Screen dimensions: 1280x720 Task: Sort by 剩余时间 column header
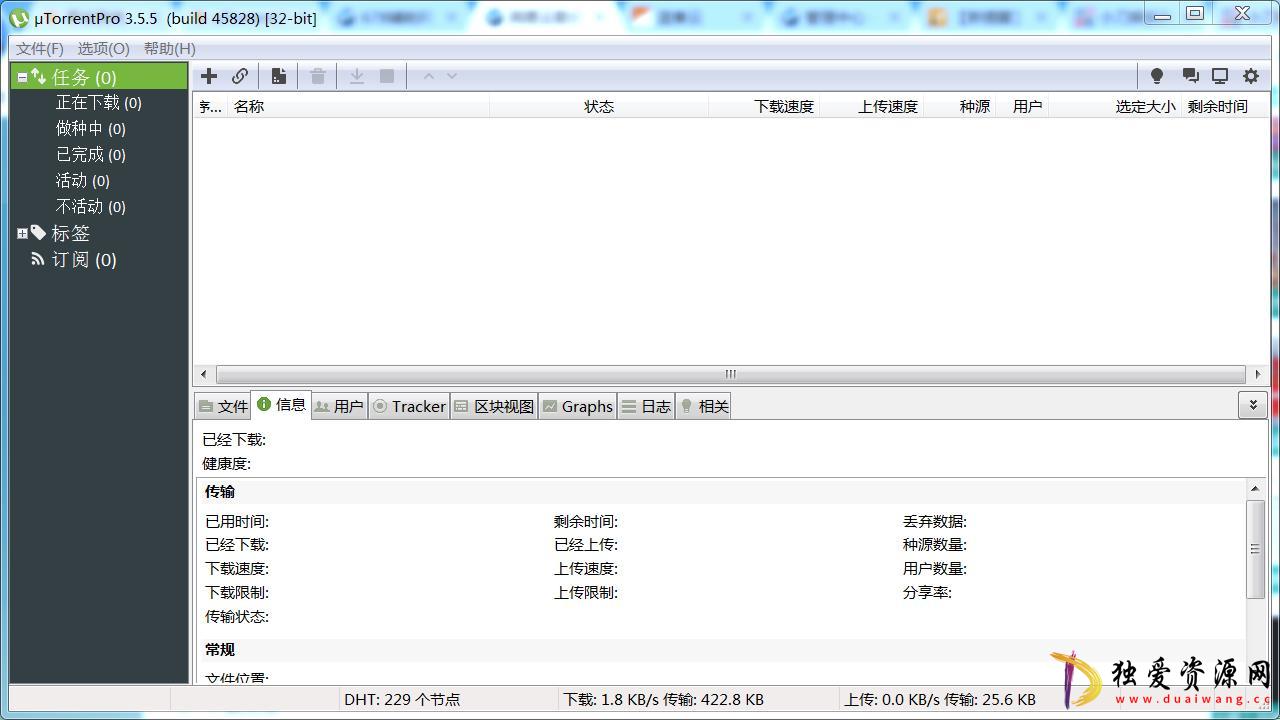tap(1217, 106)
